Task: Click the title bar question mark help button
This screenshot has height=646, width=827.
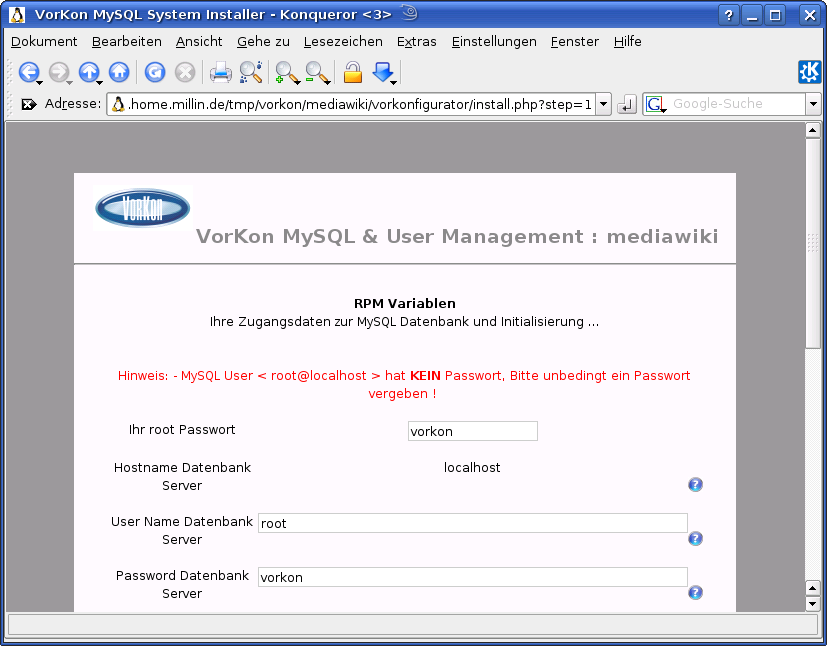Action: pos(729,15)
